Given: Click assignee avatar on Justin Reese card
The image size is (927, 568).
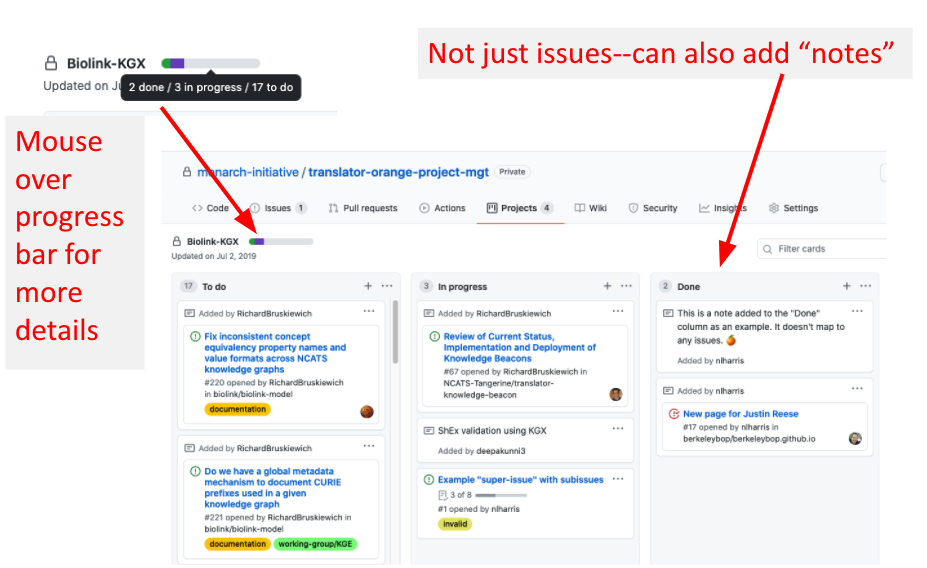Looking at the screenshot, I should (855, 439).
